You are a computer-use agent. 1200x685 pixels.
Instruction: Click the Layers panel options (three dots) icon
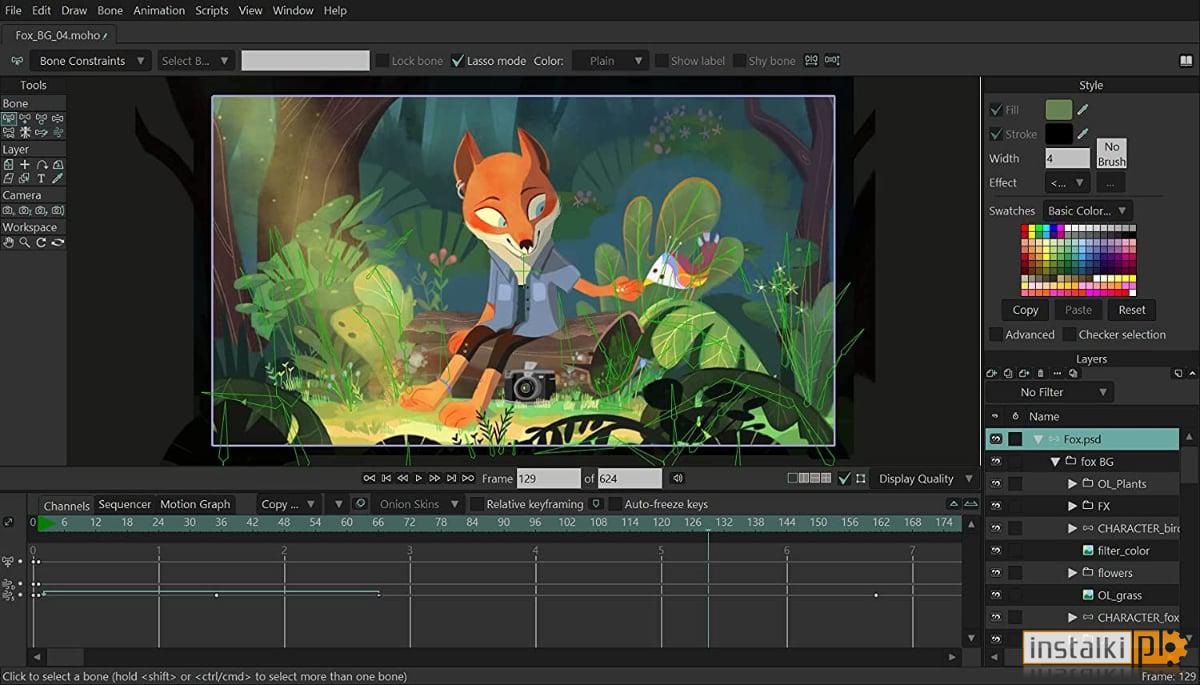point(1057,373)
